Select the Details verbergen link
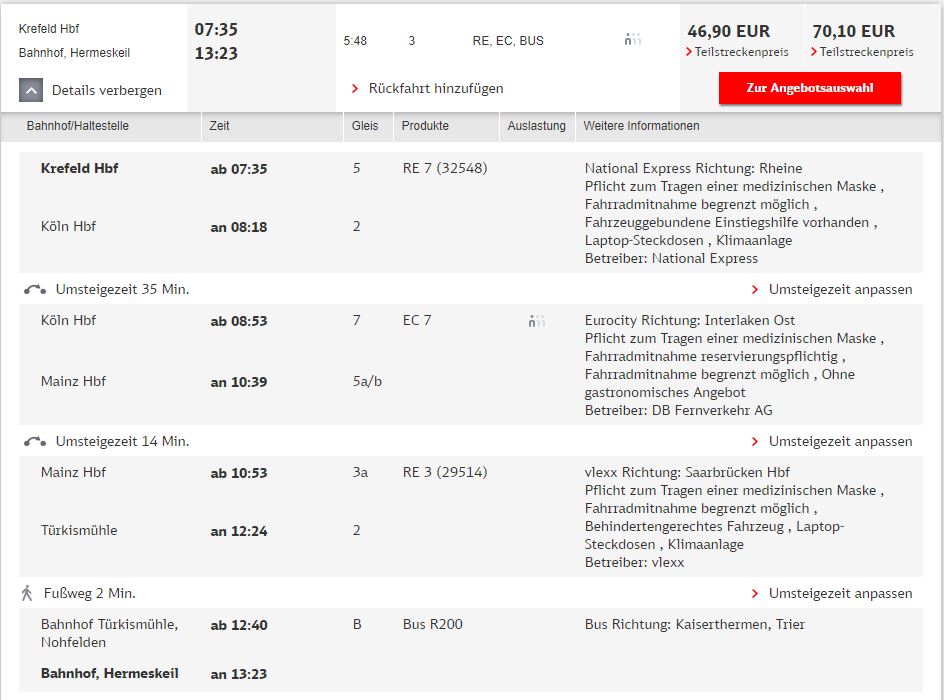944x700 pixels. pos(107,90)
